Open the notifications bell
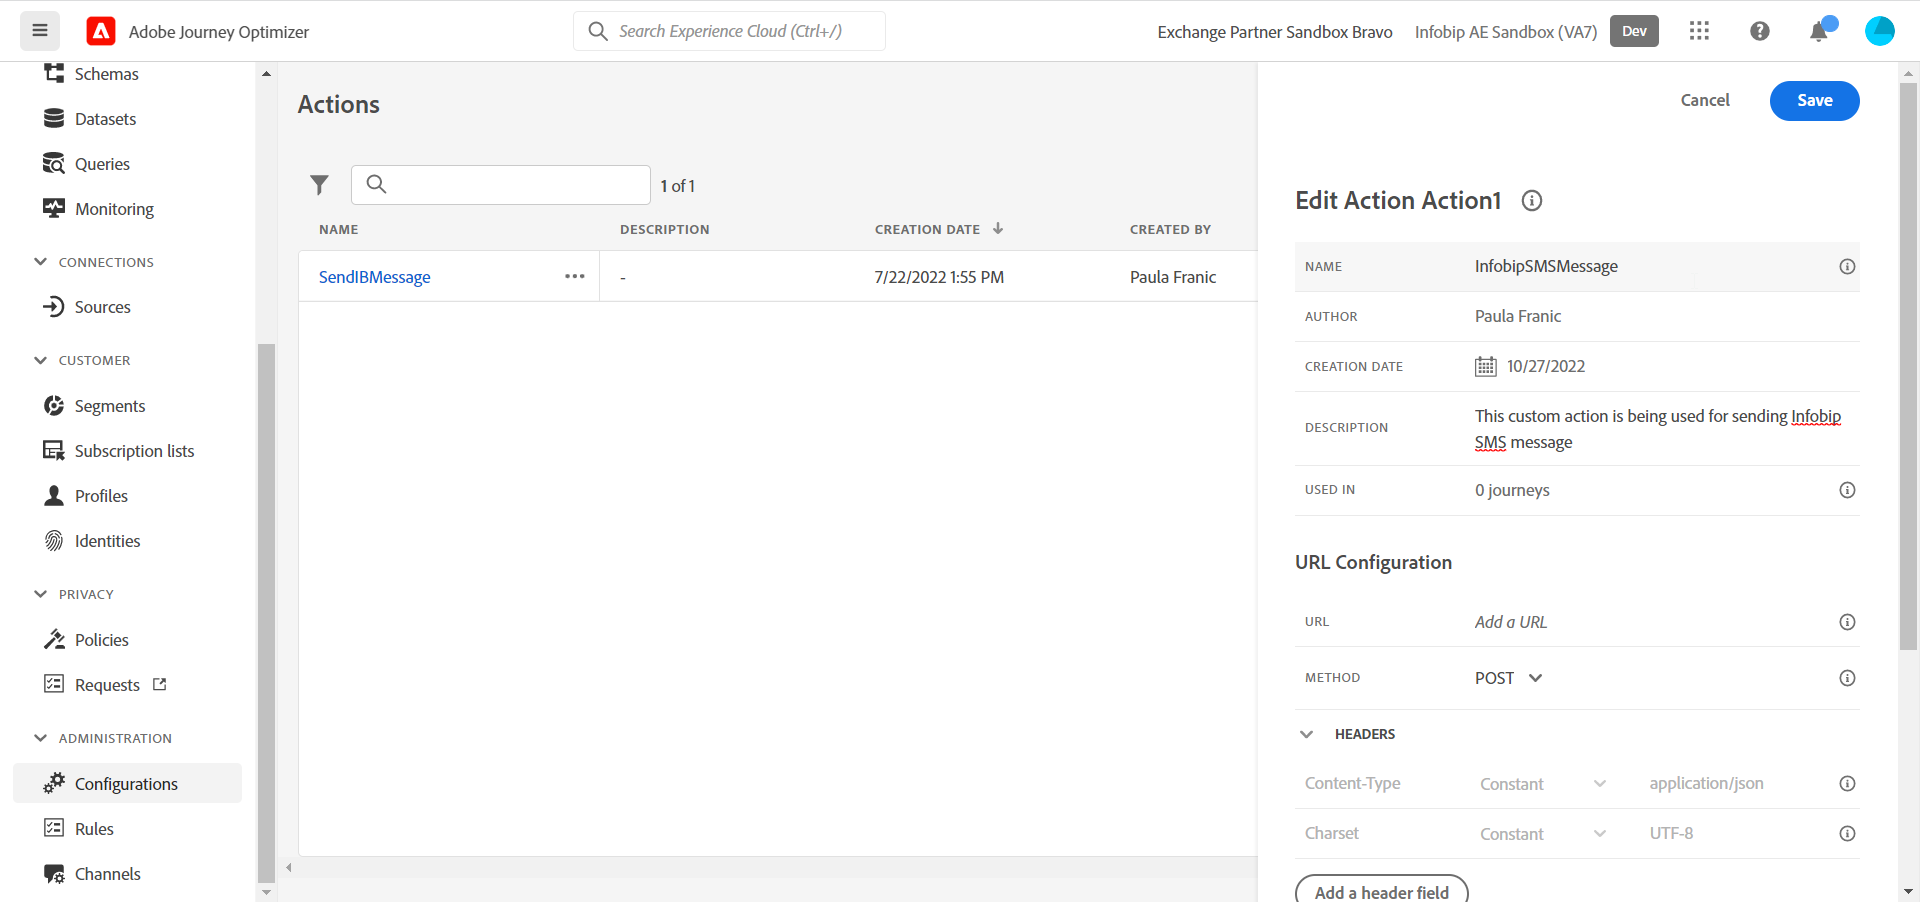This screenshot has width=1920, height=902. 1819,32
